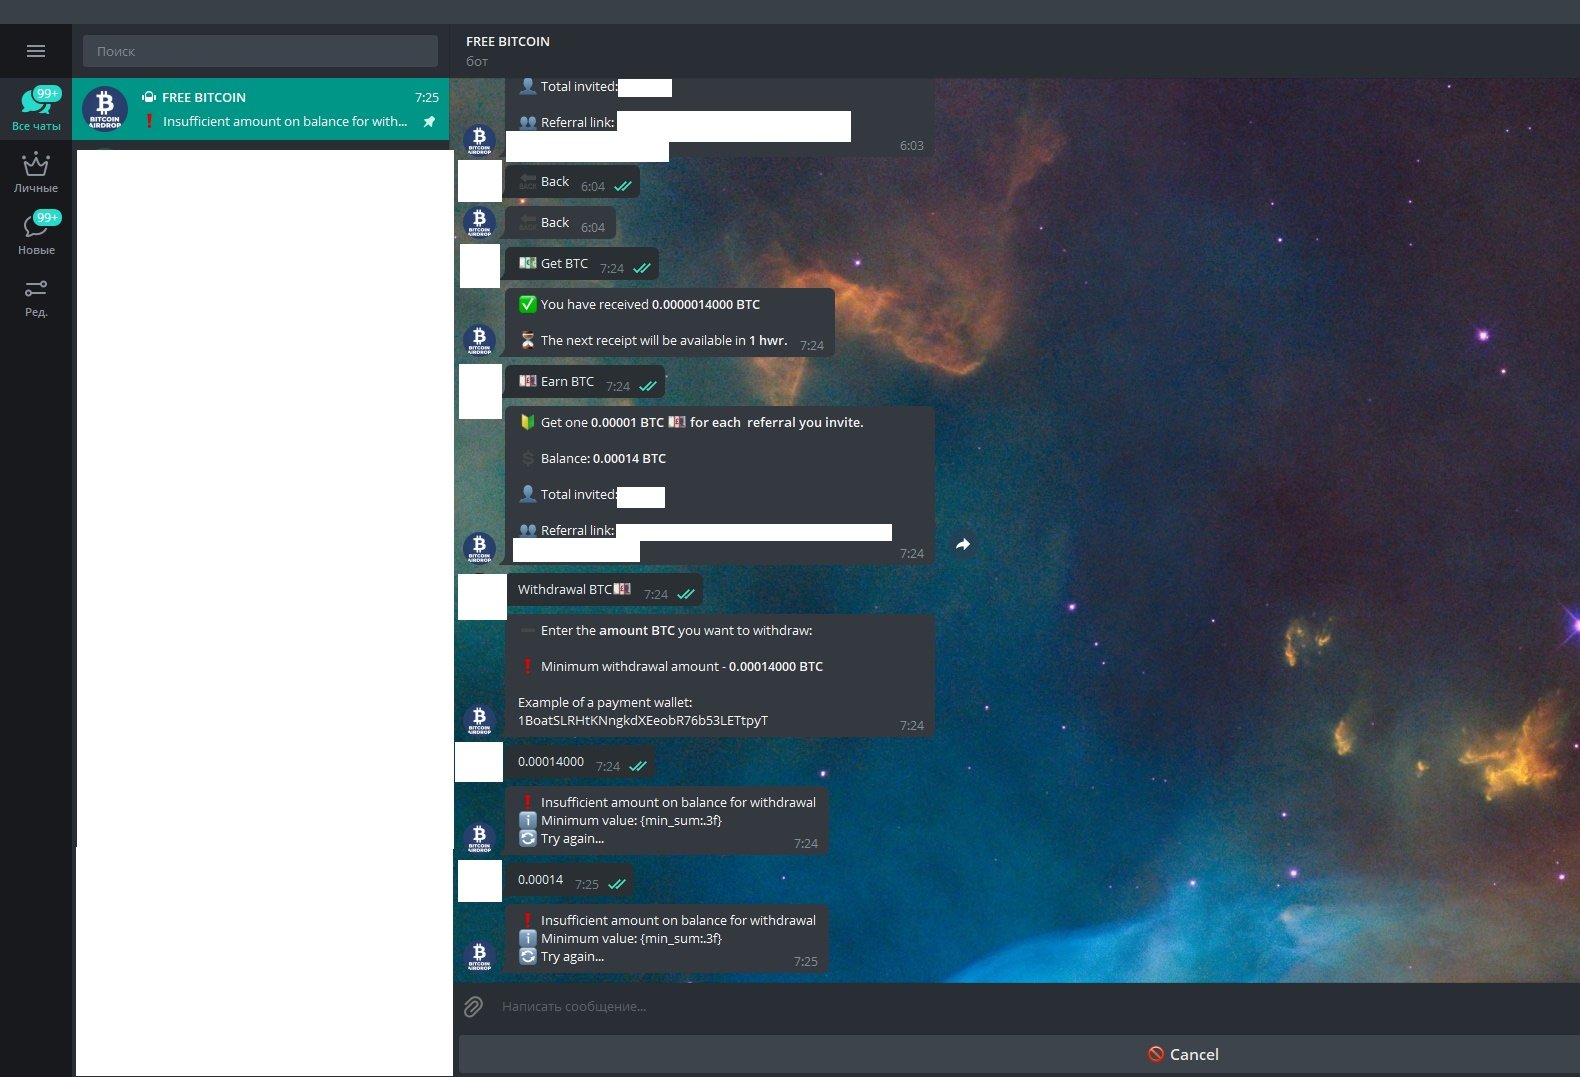Viewport: 1580px width, 1077px height.
Task: Click 'Enter the amount BTC you want to withdraw' text
Action: tap(676, 631)
